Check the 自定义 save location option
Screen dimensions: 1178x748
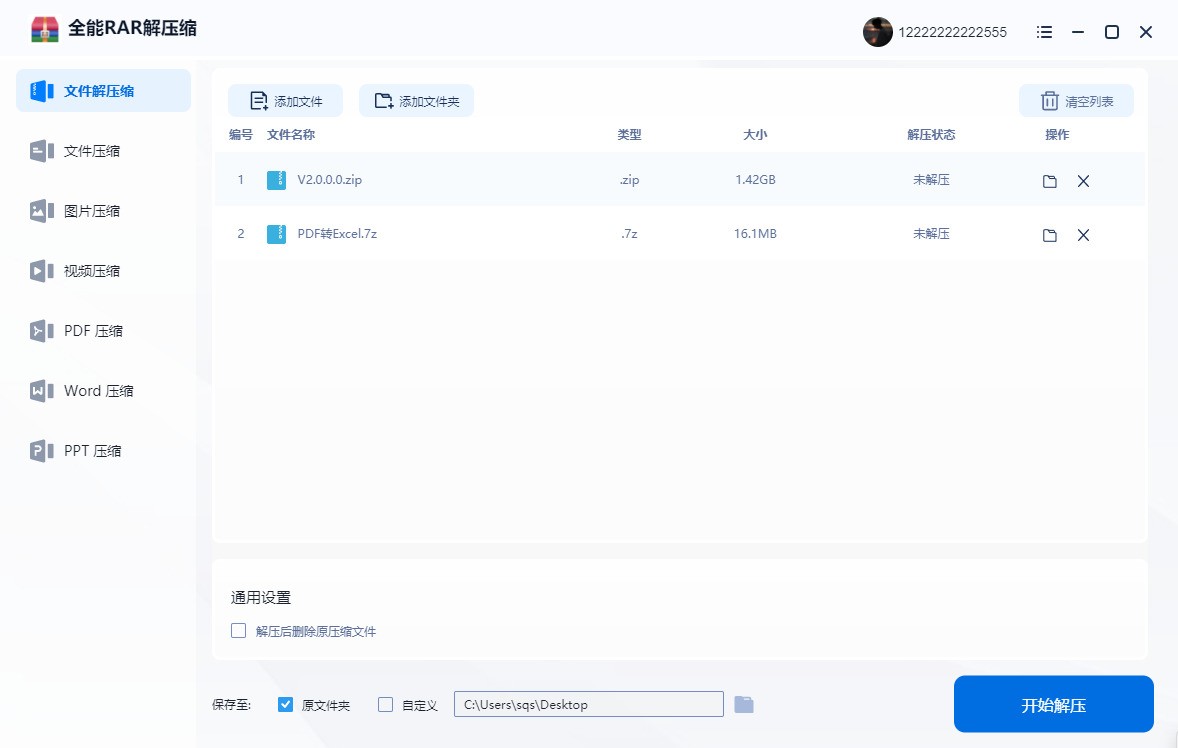click(x=386, y=705)
